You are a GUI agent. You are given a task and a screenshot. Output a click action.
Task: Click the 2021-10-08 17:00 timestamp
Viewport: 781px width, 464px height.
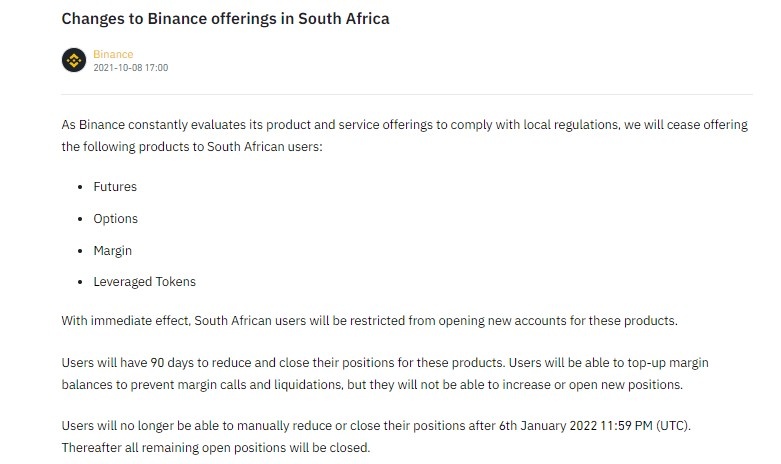pyautogui.click(x=130, y=67)
